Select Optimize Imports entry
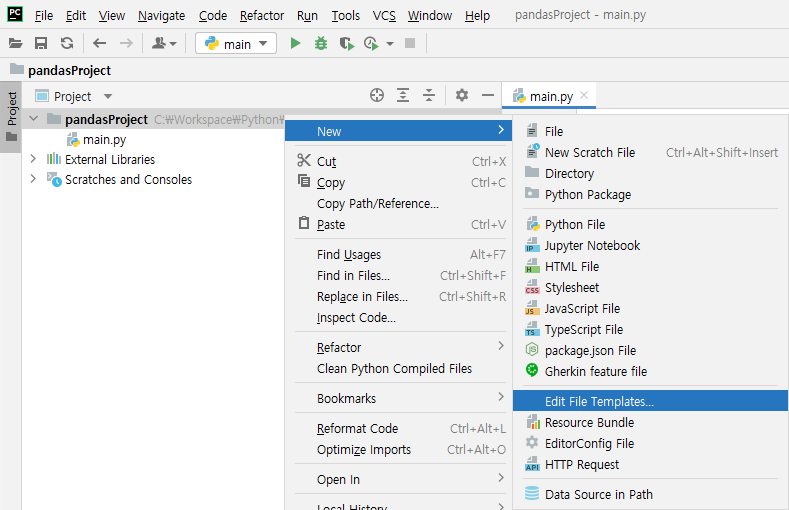Screen dimensions: 789x510 (x=401, y=450)
